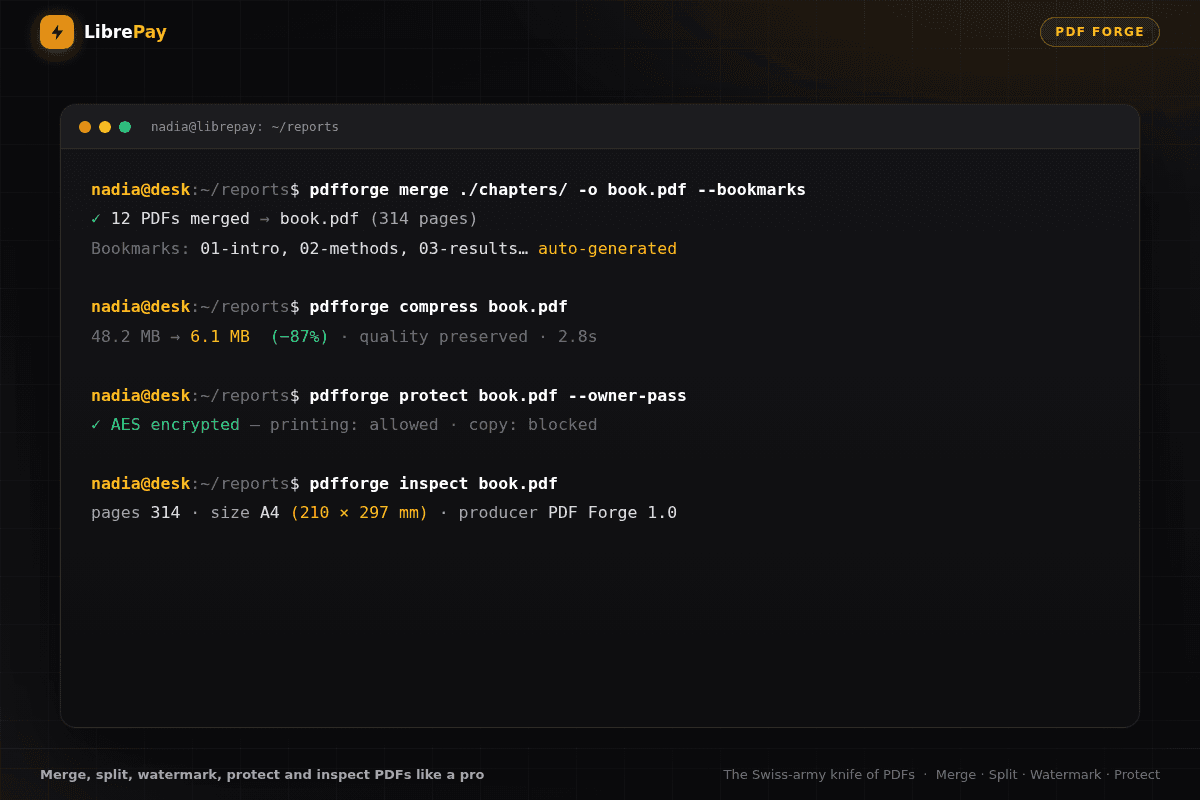This screenshot has height=800, width=1200.
Task: Click the orange 'auto-generated' text
Action: click(607, 248)
